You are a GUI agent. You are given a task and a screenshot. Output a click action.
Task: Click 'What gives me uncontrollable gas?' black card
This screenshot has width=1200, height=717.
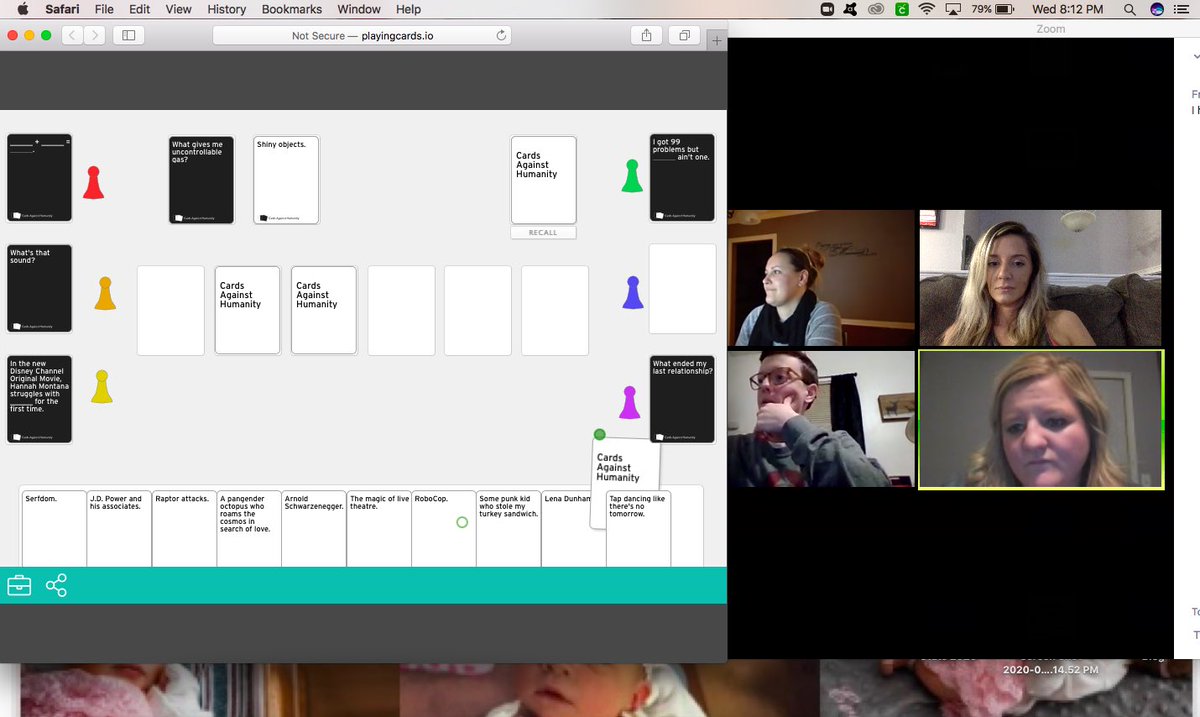202,180
